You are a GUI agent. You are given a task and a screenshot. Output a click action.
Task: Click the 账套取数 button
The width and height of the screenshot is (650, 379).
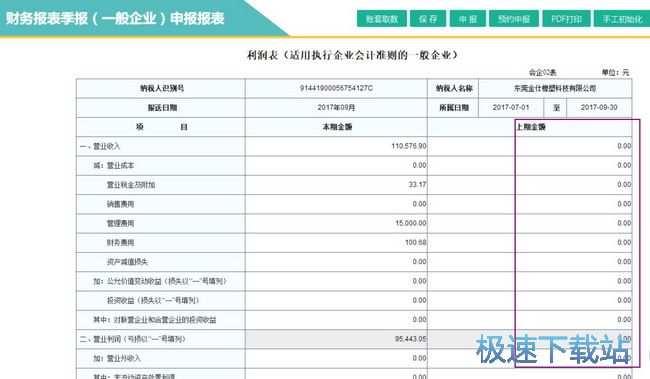point(382,19)
